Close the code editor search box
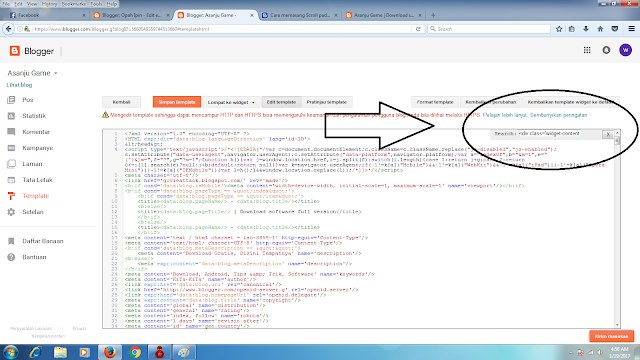 click(x=608, y=134)
